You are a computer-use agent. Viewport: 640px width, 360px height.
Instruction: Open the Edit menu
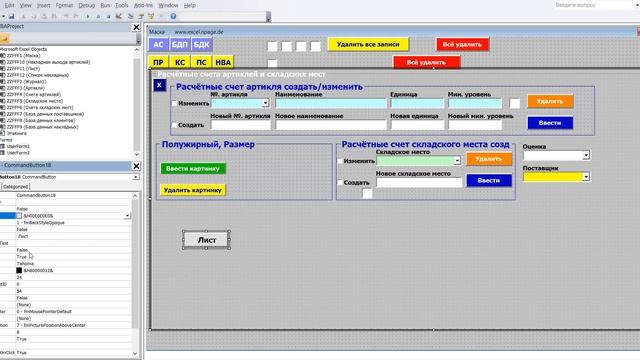[x=9, y=5]
